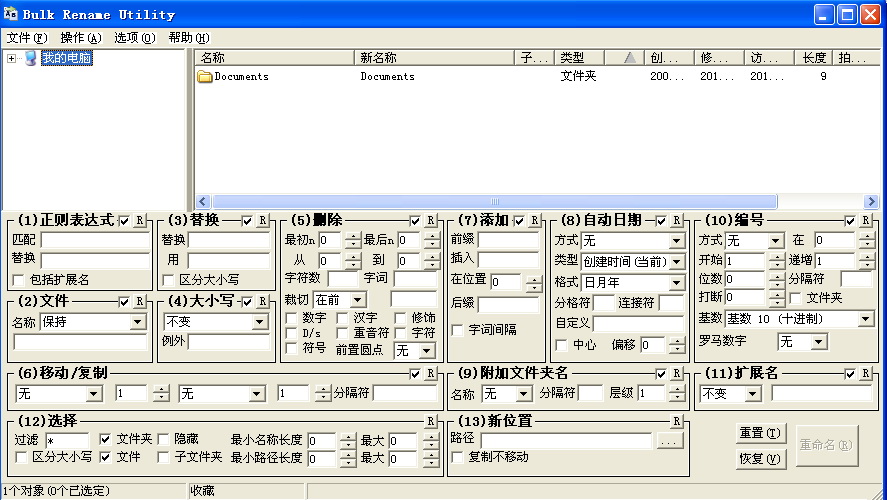This screenshot has height=500, width=887.
Task: Enable 字词间隔 in add section
Action: point(458,330)
